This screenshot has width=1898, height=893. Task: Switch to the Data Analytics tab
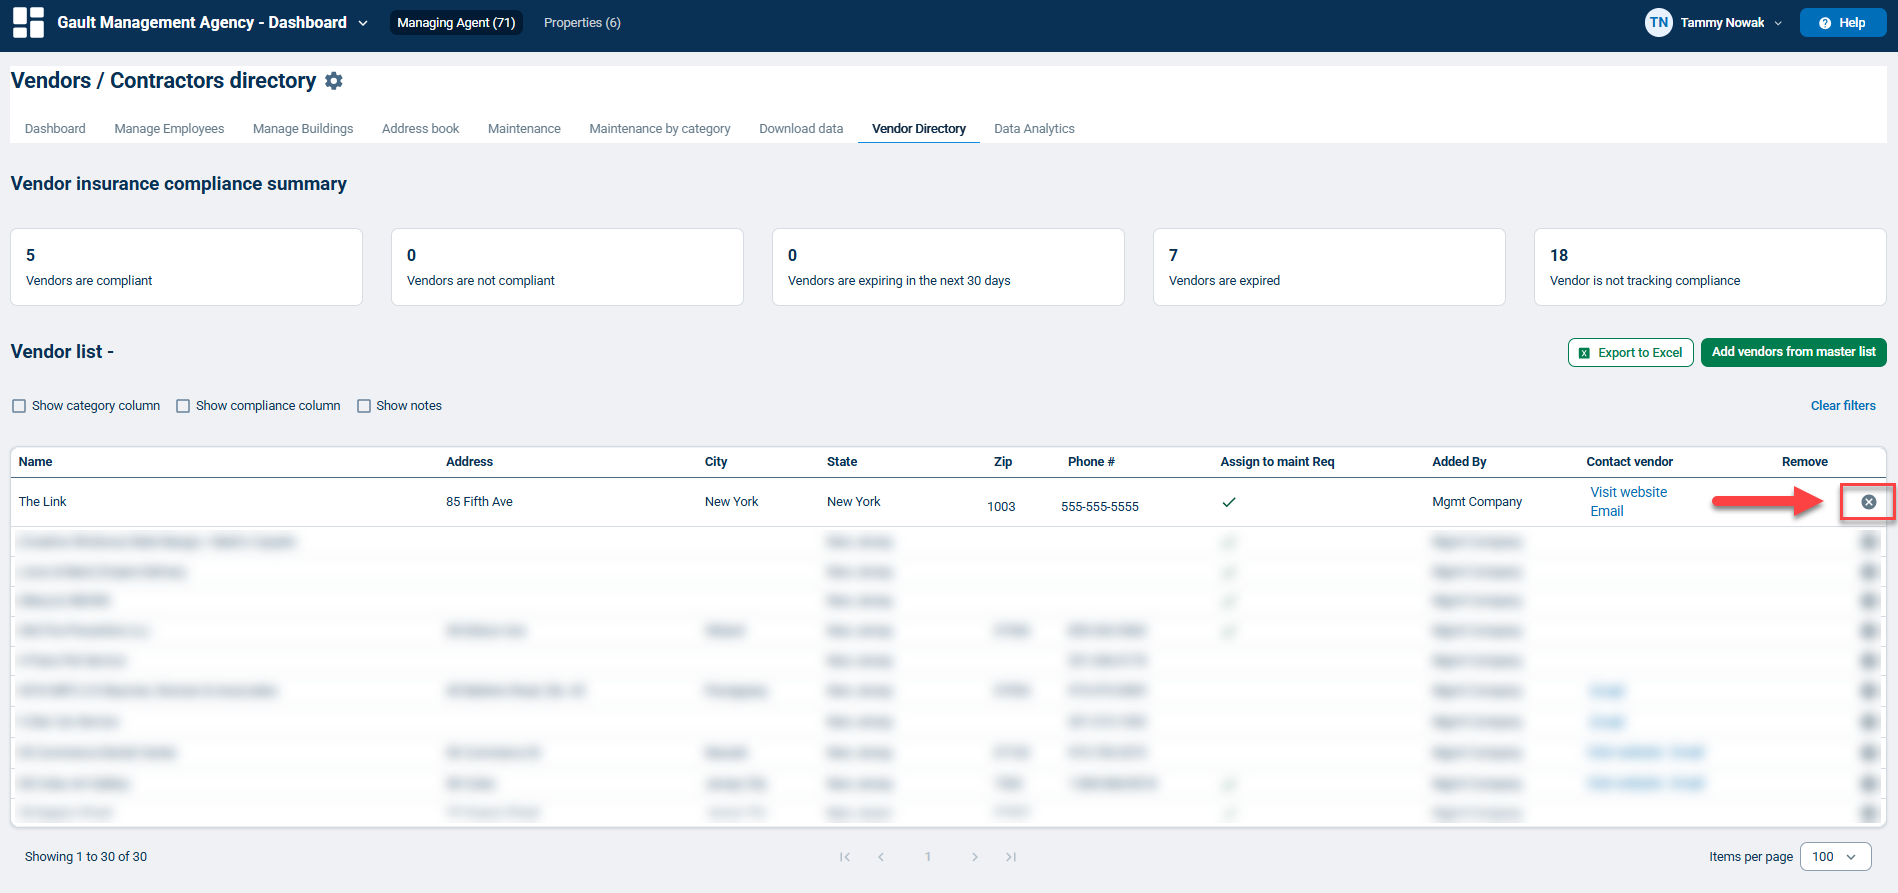1034,129
